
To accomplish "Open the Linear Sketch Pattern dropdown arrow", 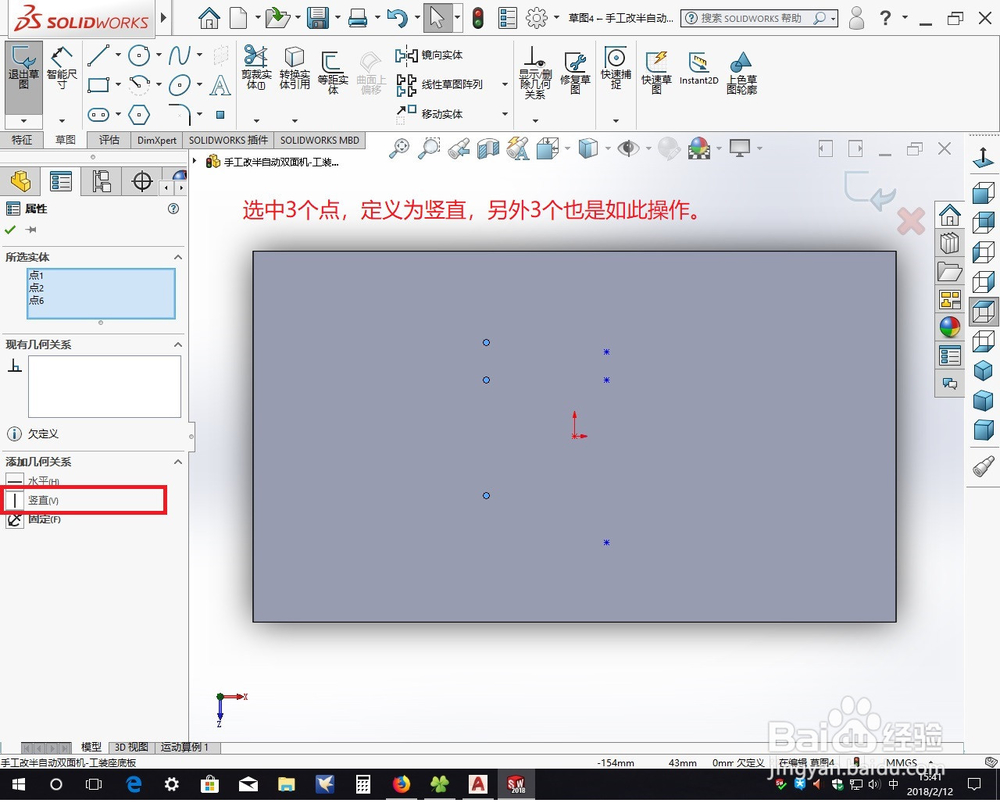I will pos(504,84).
